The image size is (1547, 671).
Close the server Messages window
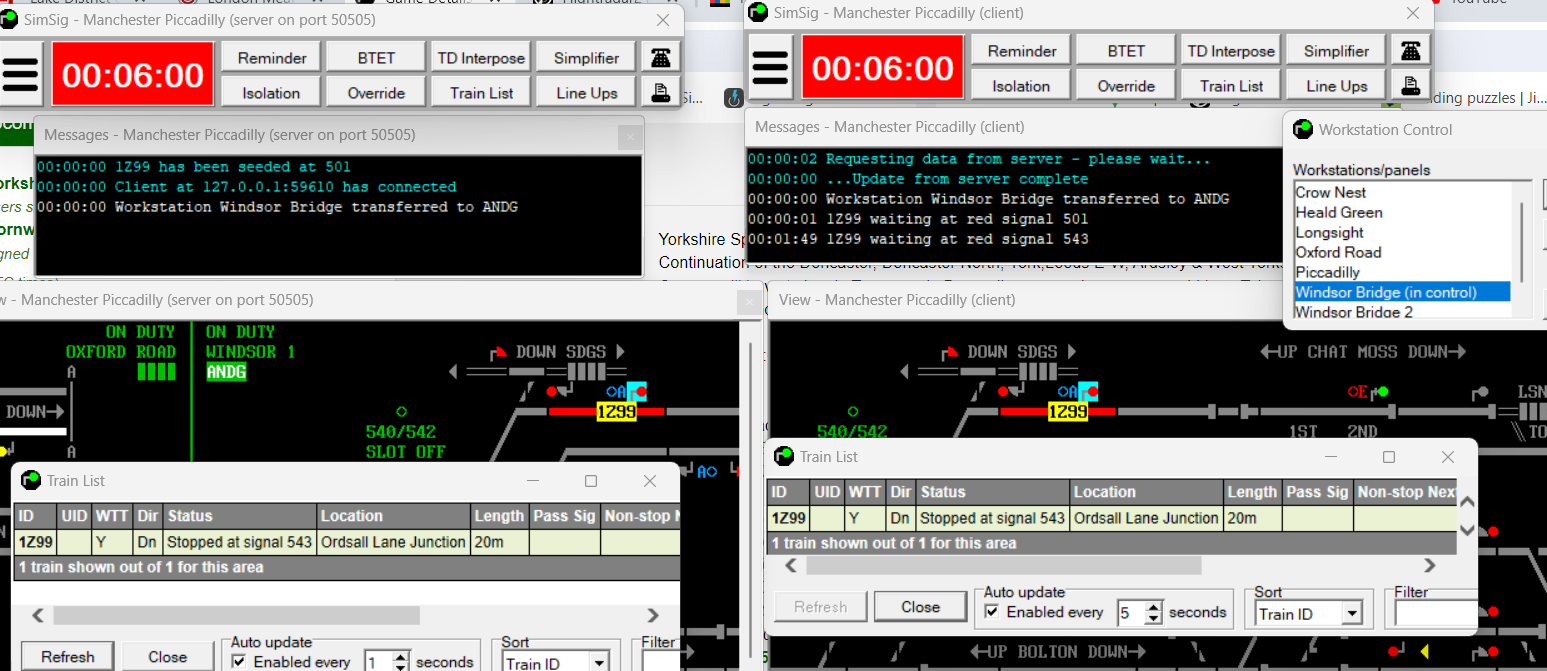click(x=629, y=135)
